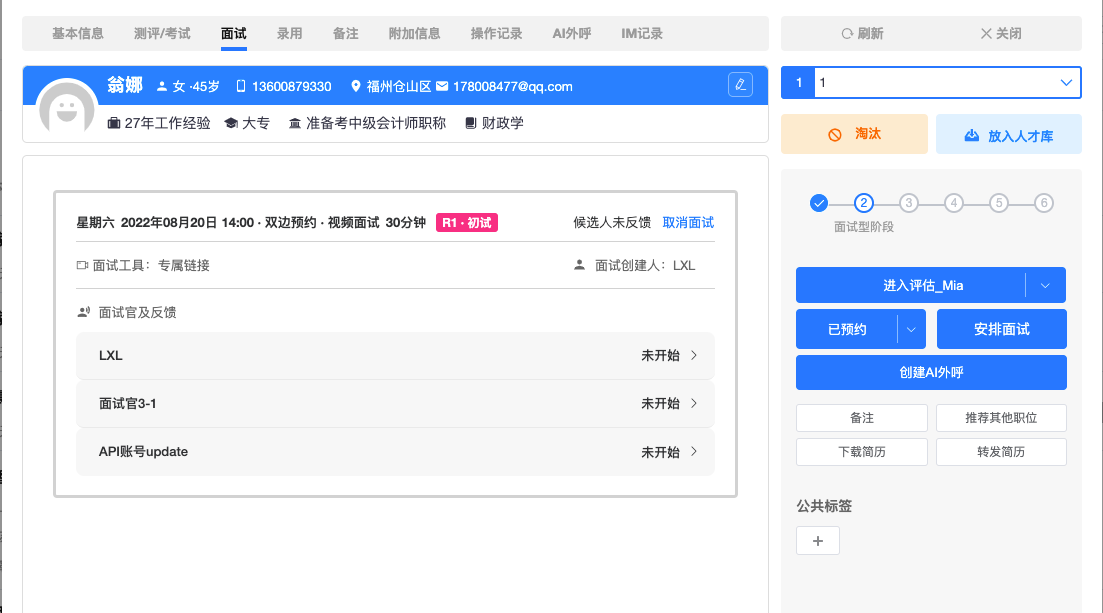
Task: Click the graduation cap icon by 大专
Action: pyautogui.click(x=231, y=123)
